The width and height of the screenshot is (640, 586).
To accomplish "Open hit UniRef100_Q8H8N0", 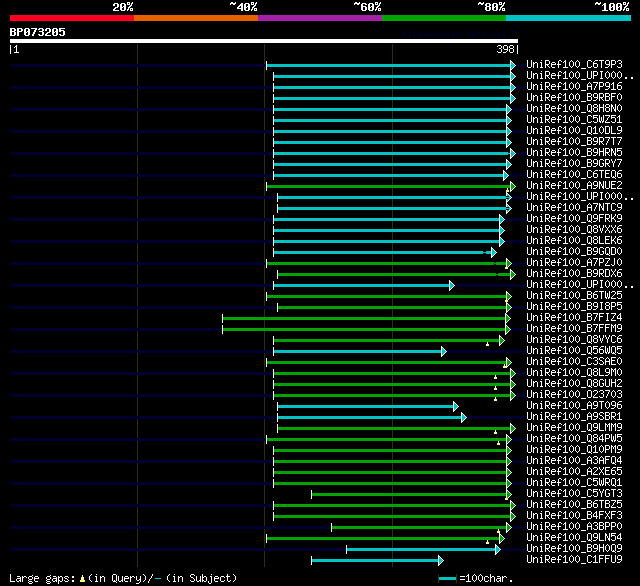I will 574,109.
